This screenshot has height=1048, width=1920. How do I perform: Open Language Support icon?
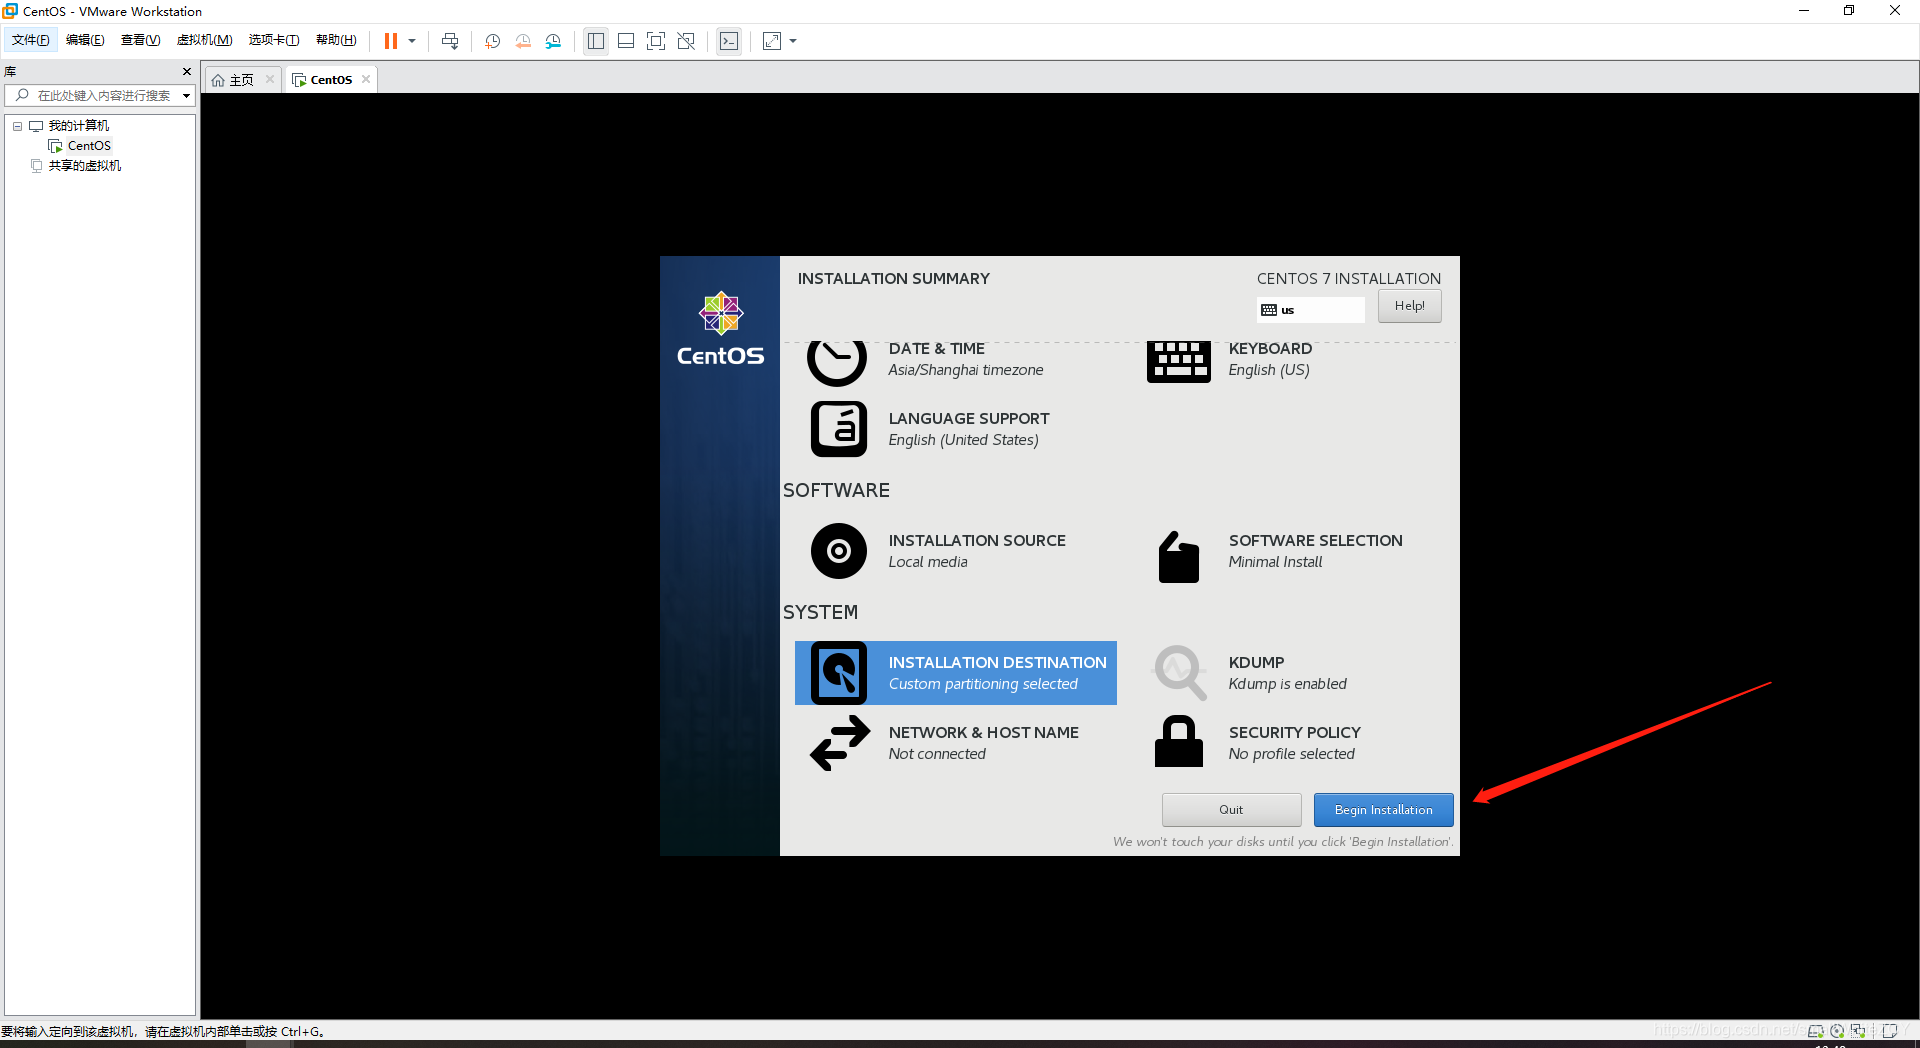click(x=838, y=429)
